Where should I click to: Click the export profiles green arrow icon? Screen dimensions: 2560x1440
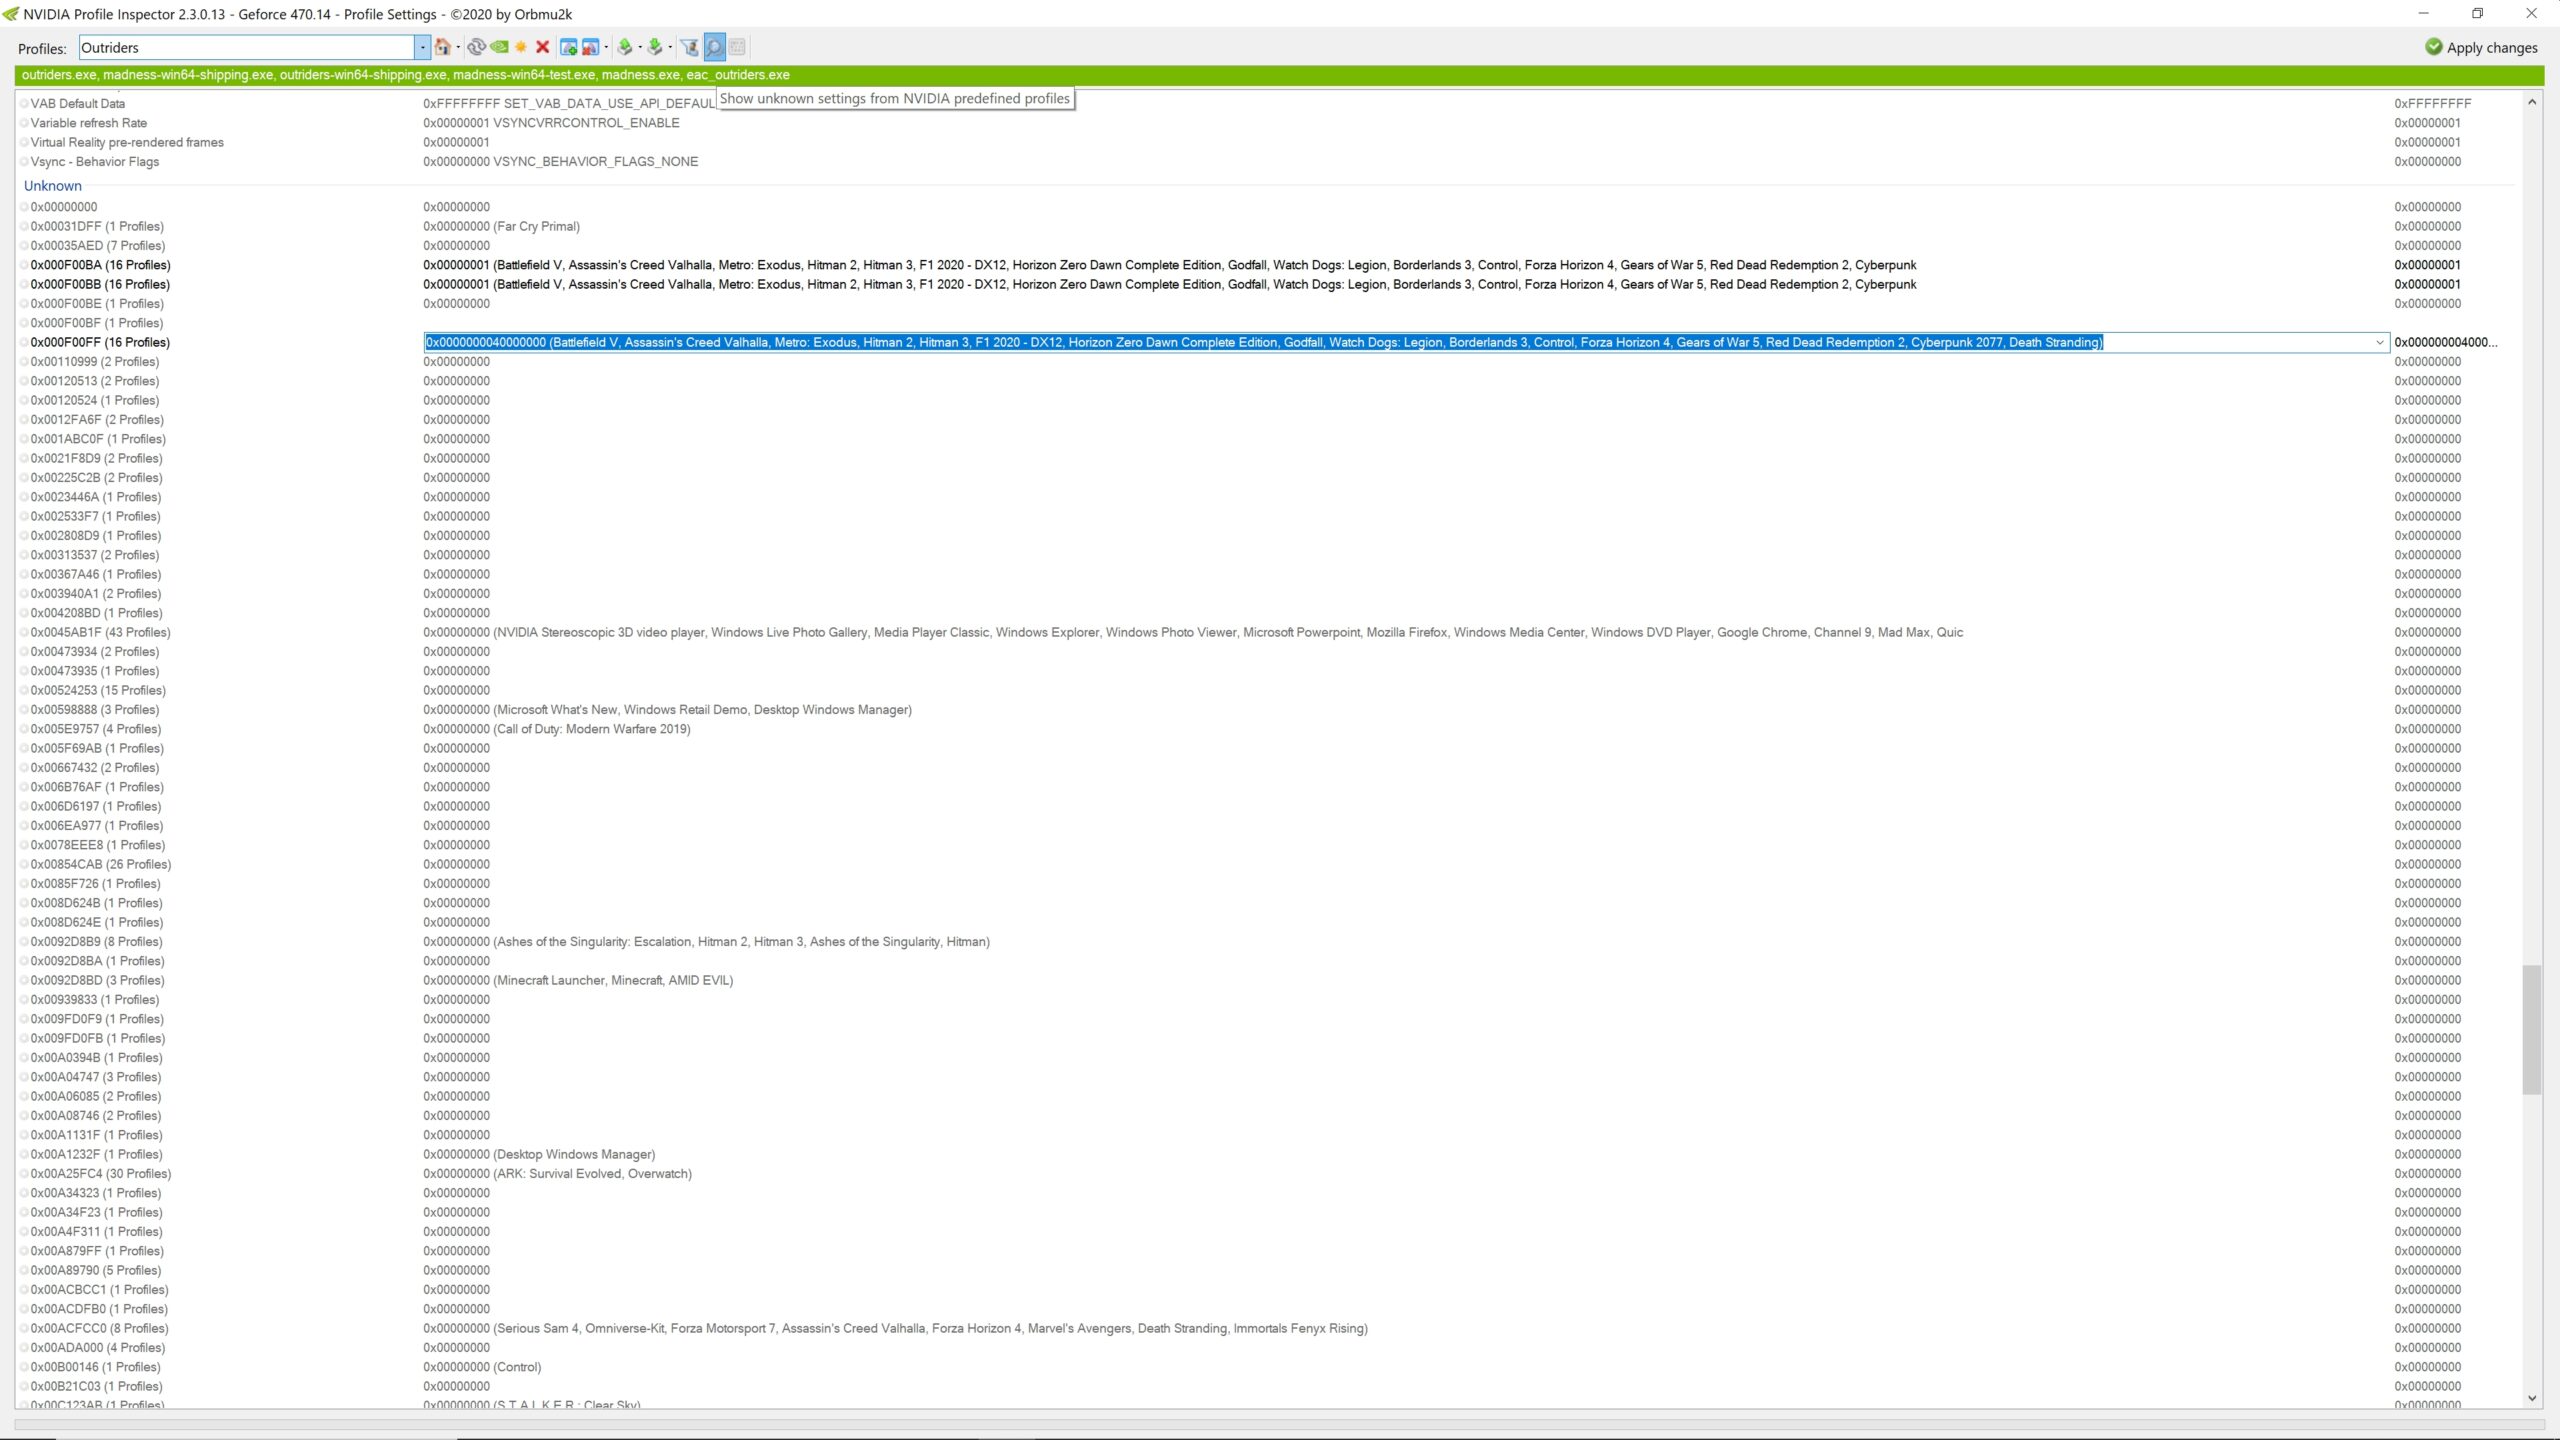click(x=625, y=47)
